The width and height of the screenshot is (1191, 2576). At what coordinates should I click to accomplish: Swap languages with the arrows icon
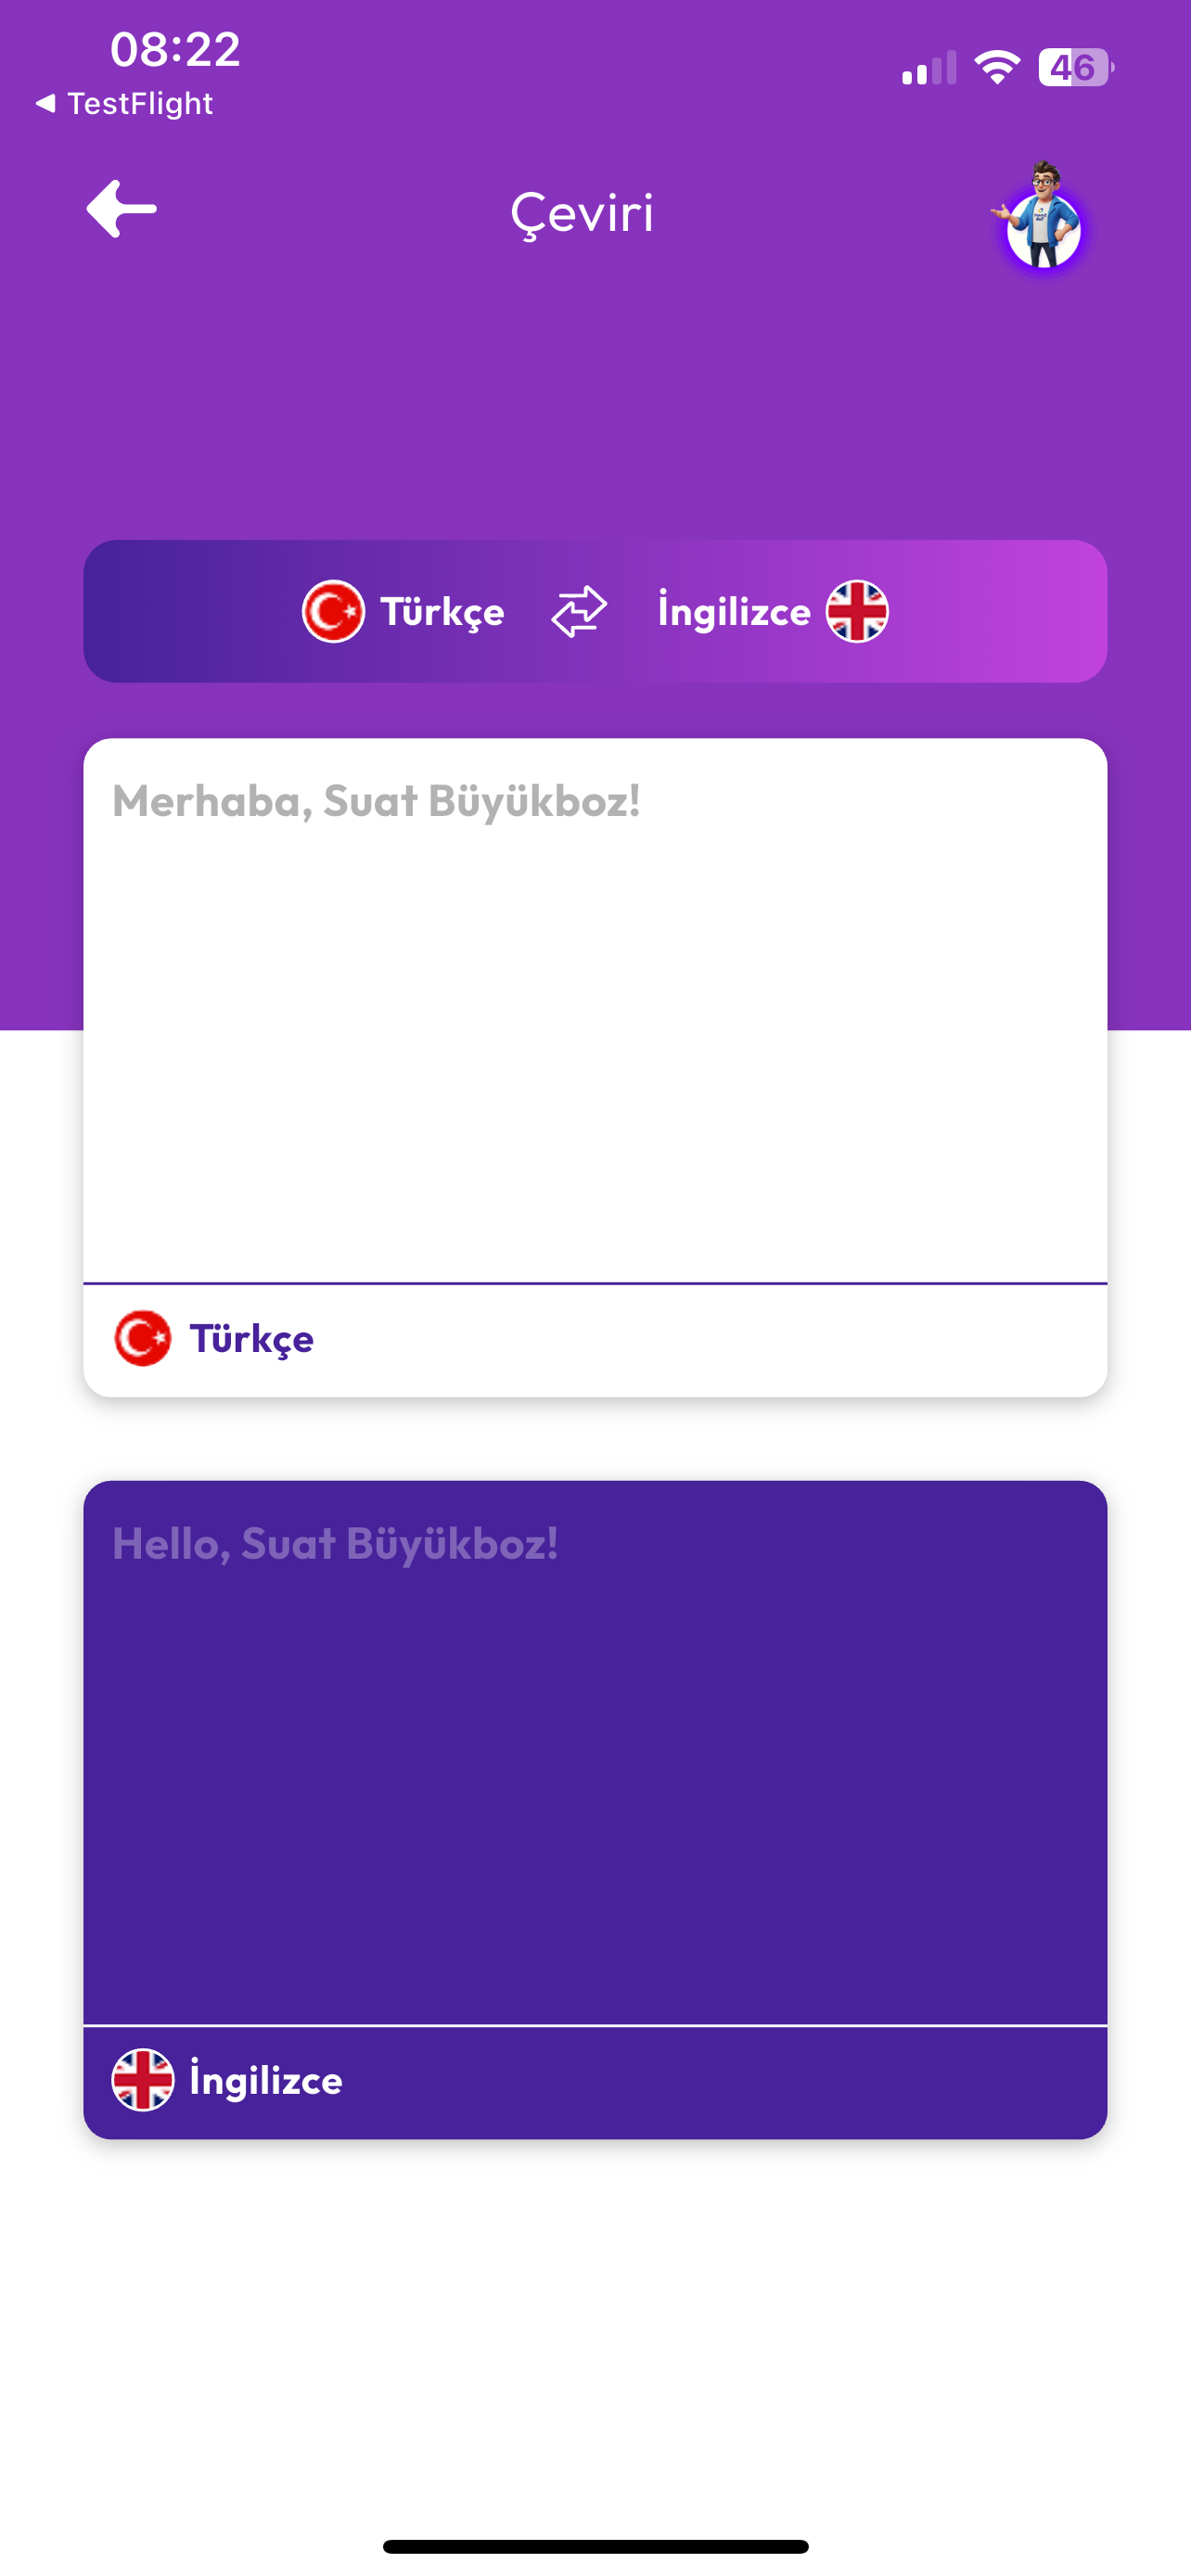579,611
